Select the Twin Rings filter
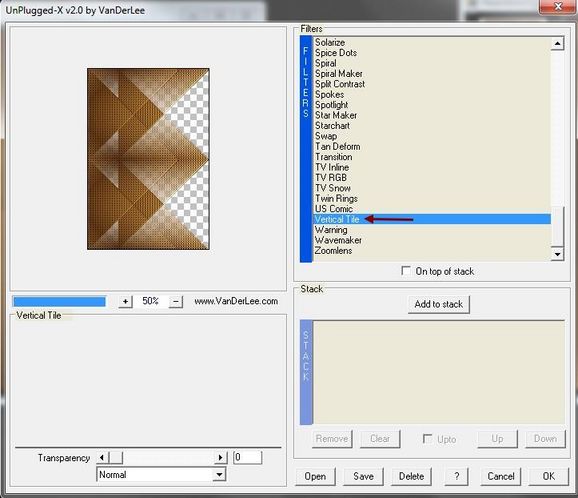This screenshot has width=578, height=498. 336,199
